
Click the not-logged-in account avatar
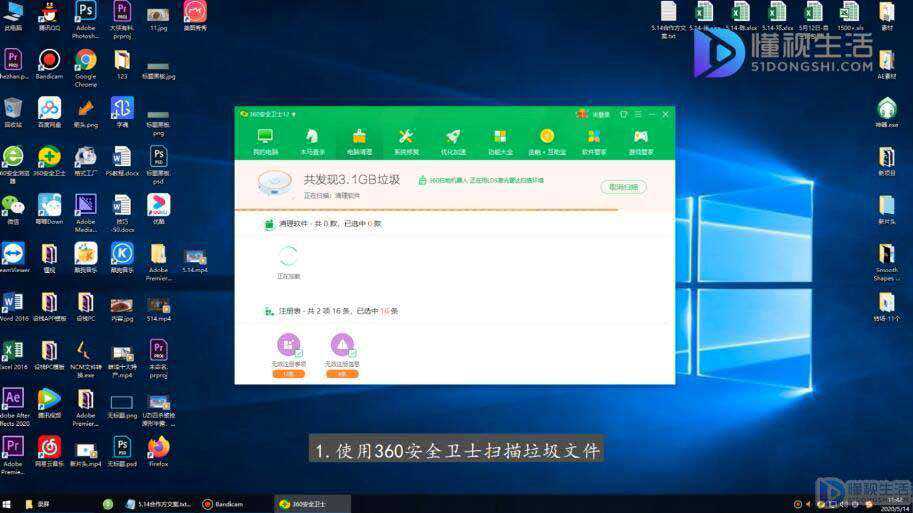click(x=581, y=114)
